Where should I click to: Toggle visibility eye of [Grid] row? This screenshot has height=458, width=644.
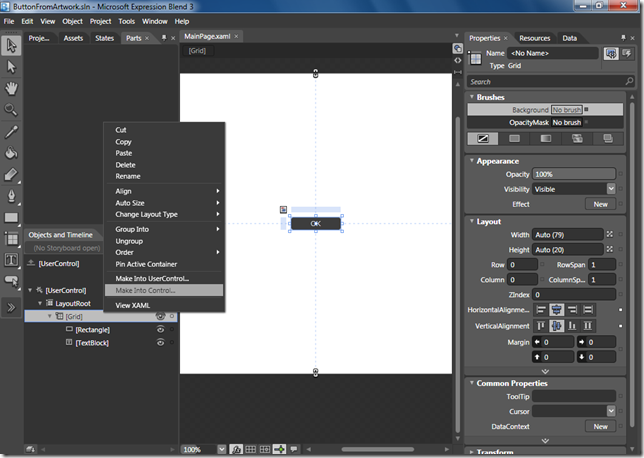[160, 316]
